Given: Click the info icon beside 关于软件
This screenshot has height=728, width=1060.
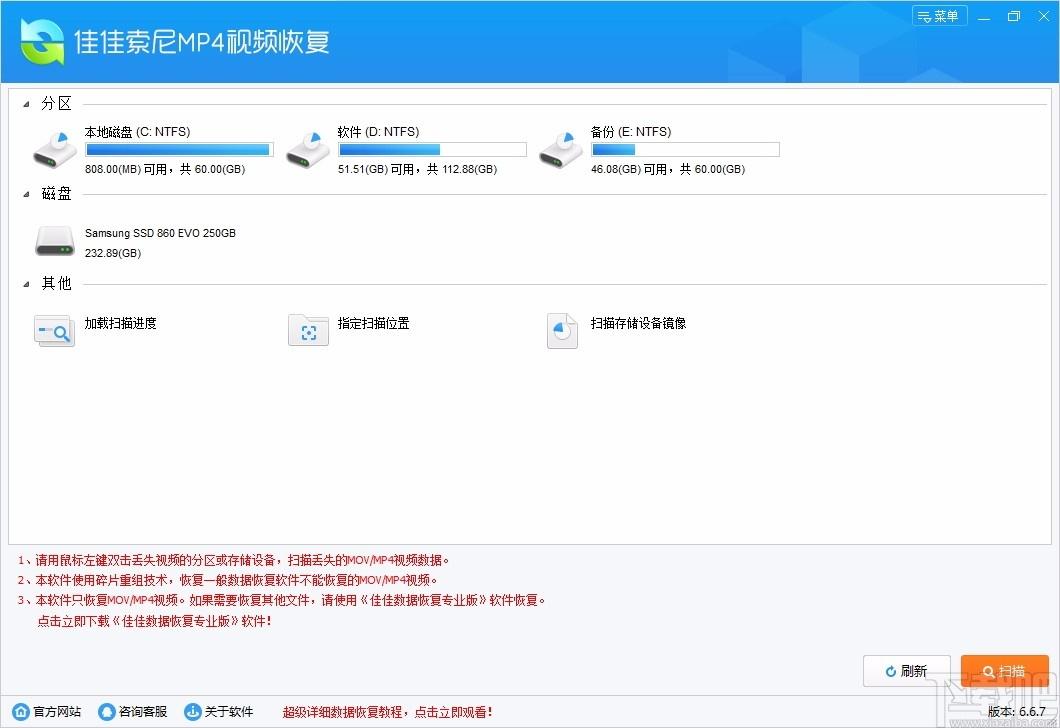Looking at the screenshot, I should pyautogui.click(x=193, y=711).
